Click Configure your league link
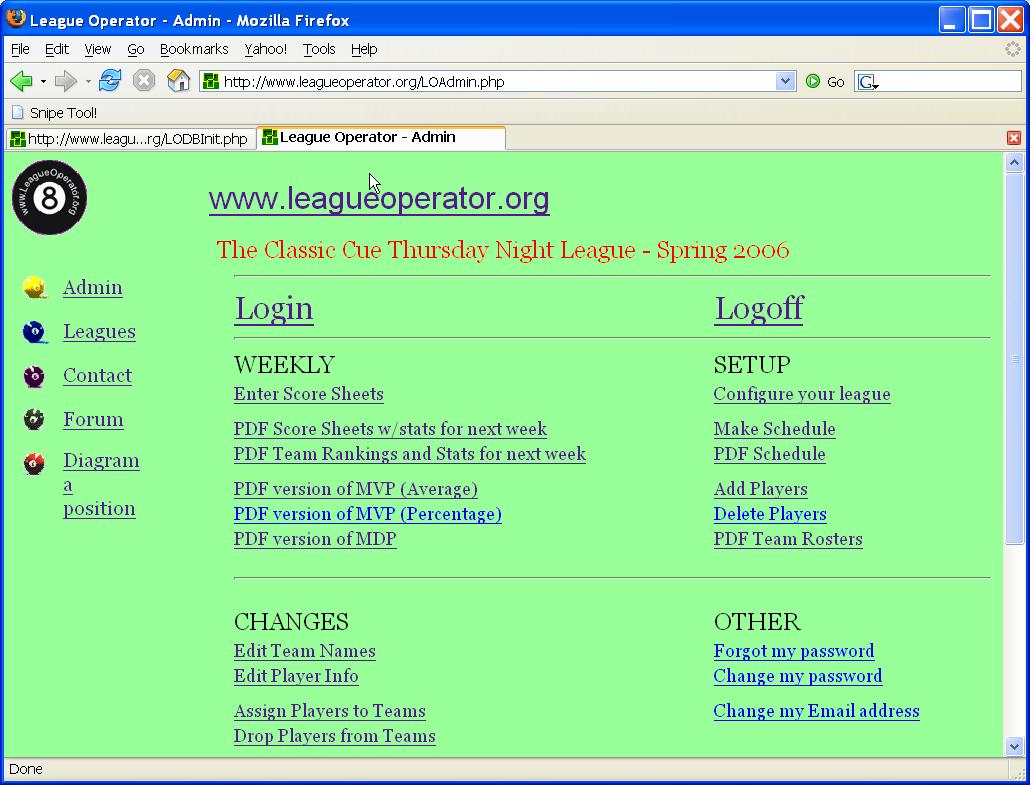The height and width of the screenshot is (785, 1030). click(x=801, y=394)
